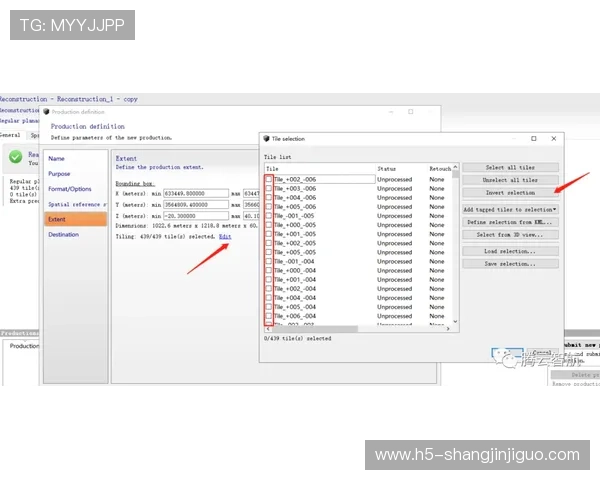The image size is (600, 480).
Task: Open the Destination step
Action: [64, 234]
